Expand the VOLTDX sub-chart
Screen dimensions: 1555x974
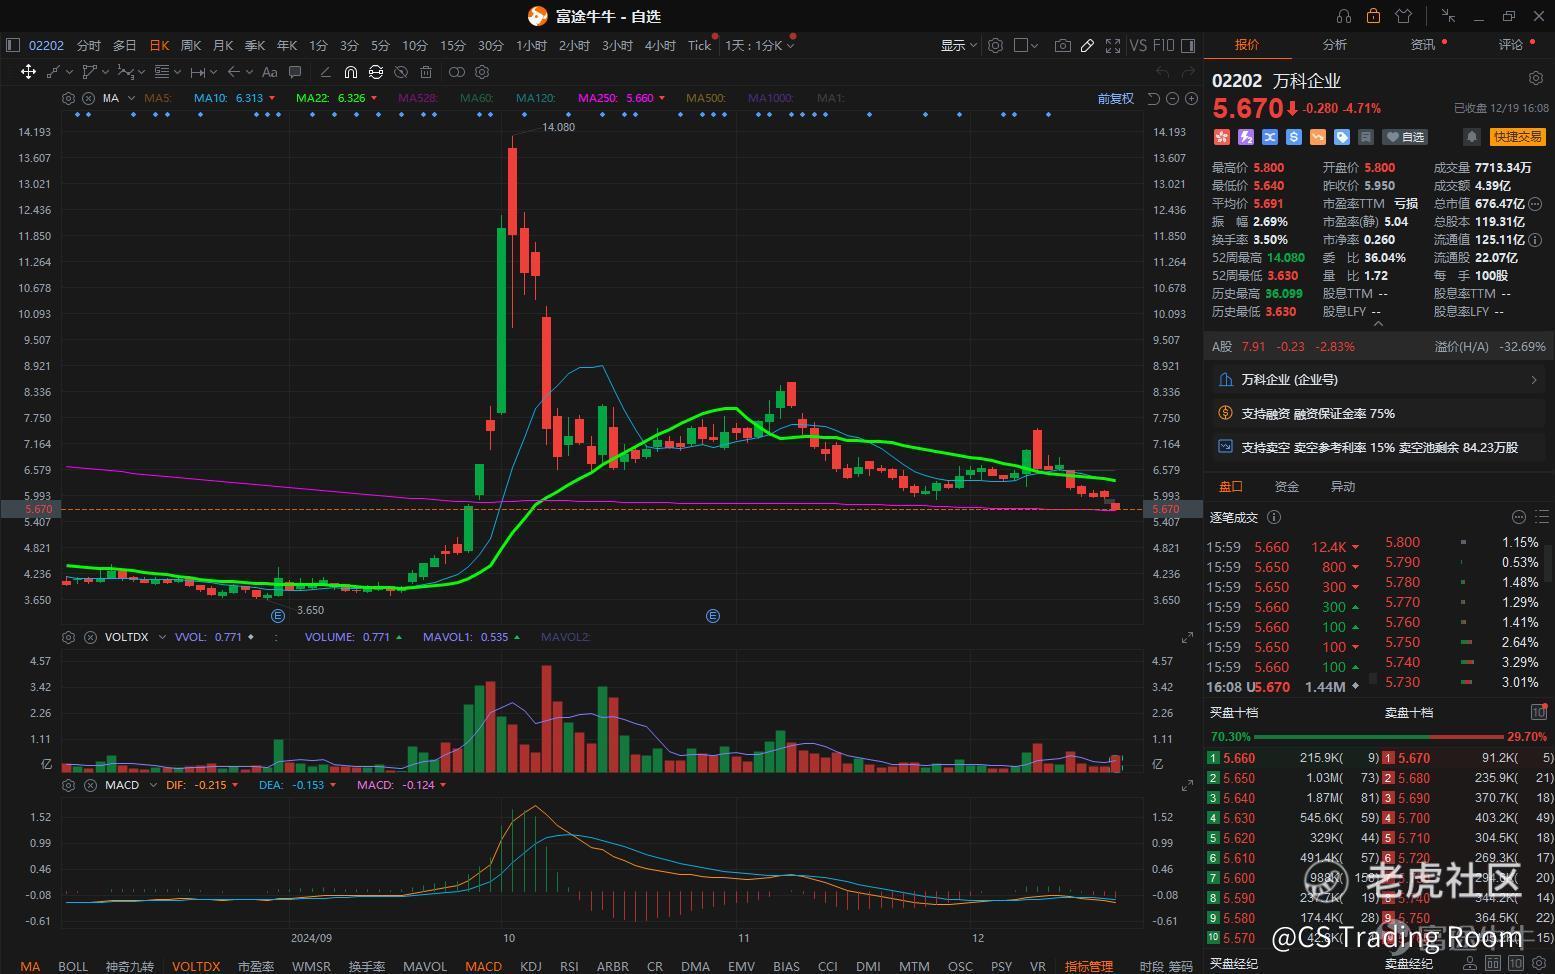(1187, 637)
